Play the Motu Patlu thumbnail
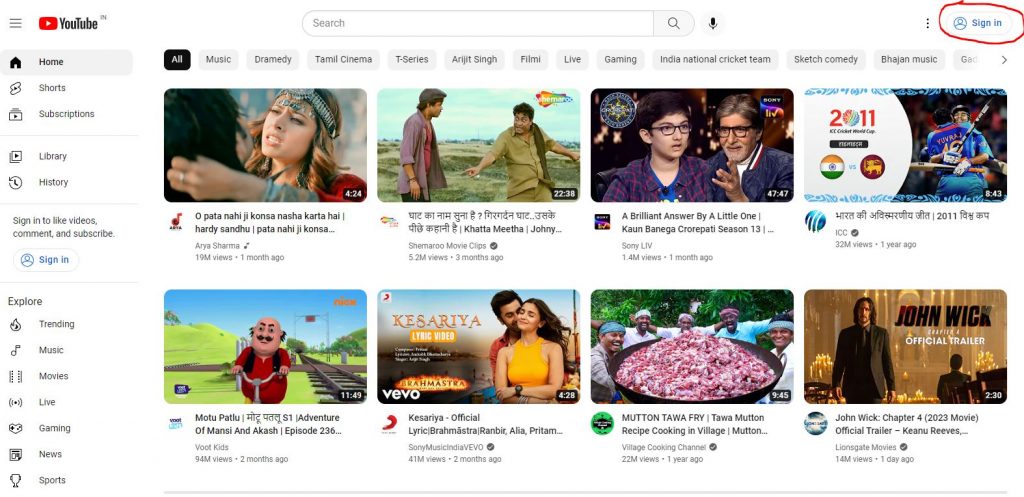Viewport: 1024px width, 497px height. pos(265,347)
